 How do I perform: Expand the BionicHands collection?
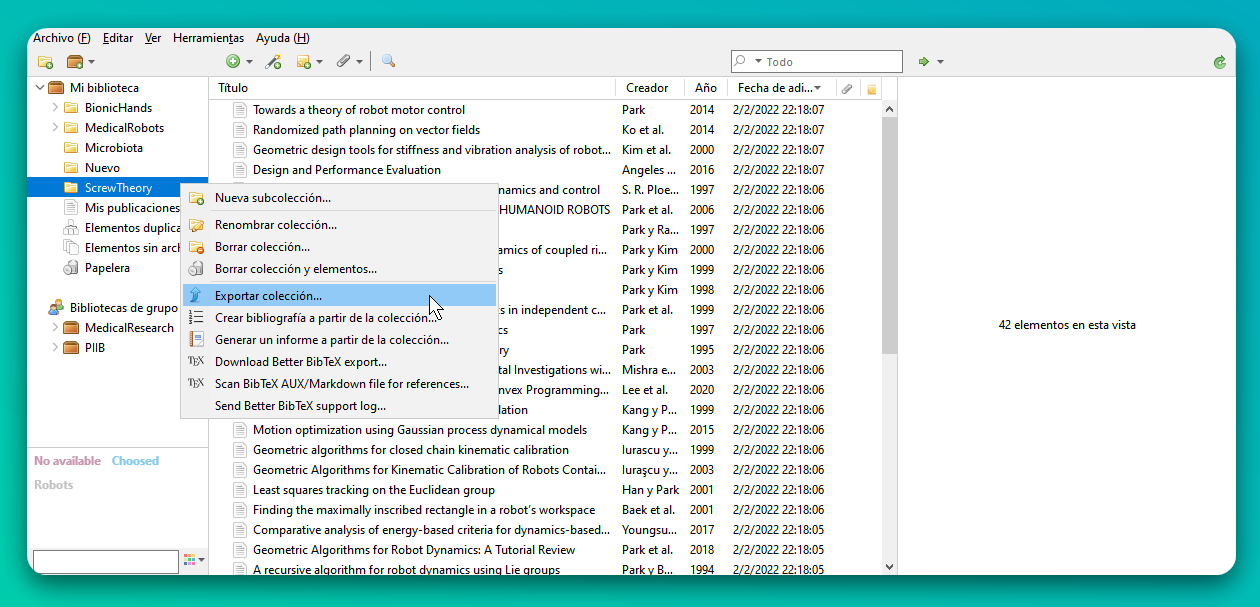pos(55,108)
